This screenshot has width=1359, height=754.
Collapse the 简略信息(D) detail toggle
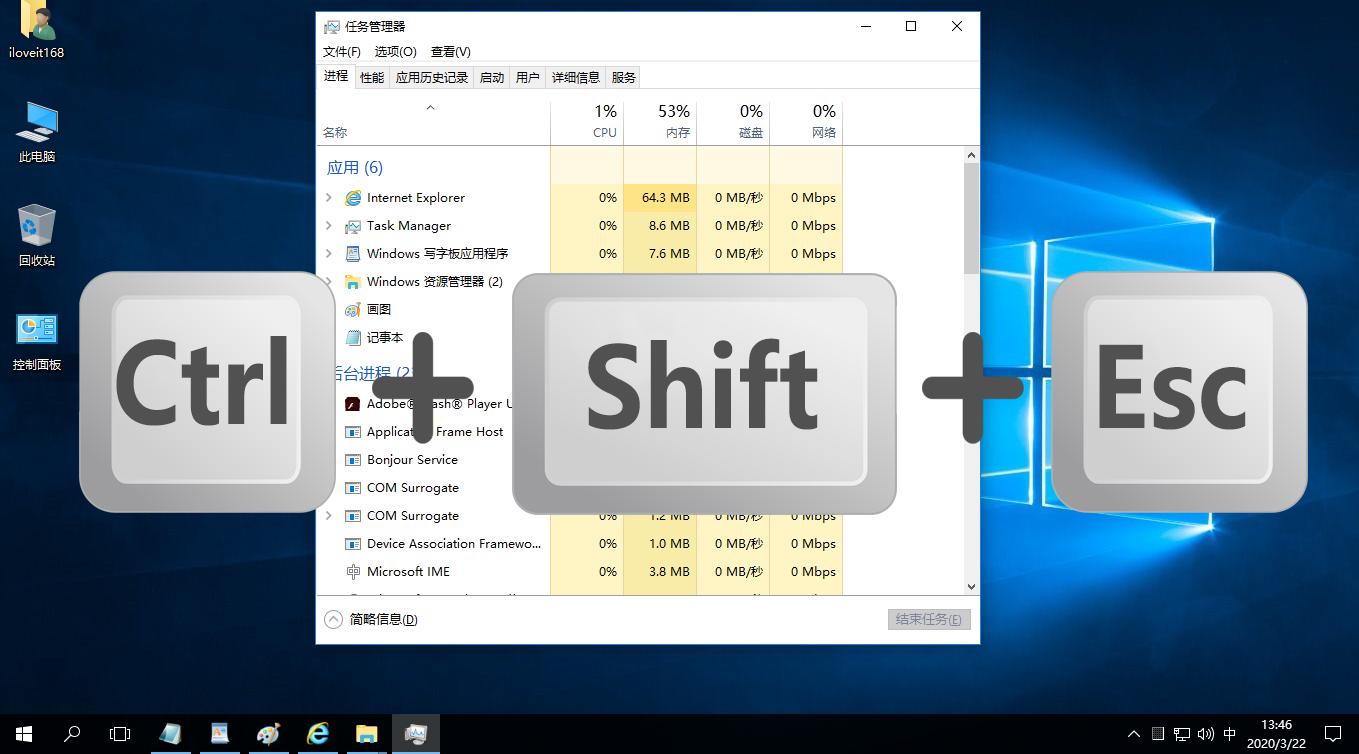333,619
